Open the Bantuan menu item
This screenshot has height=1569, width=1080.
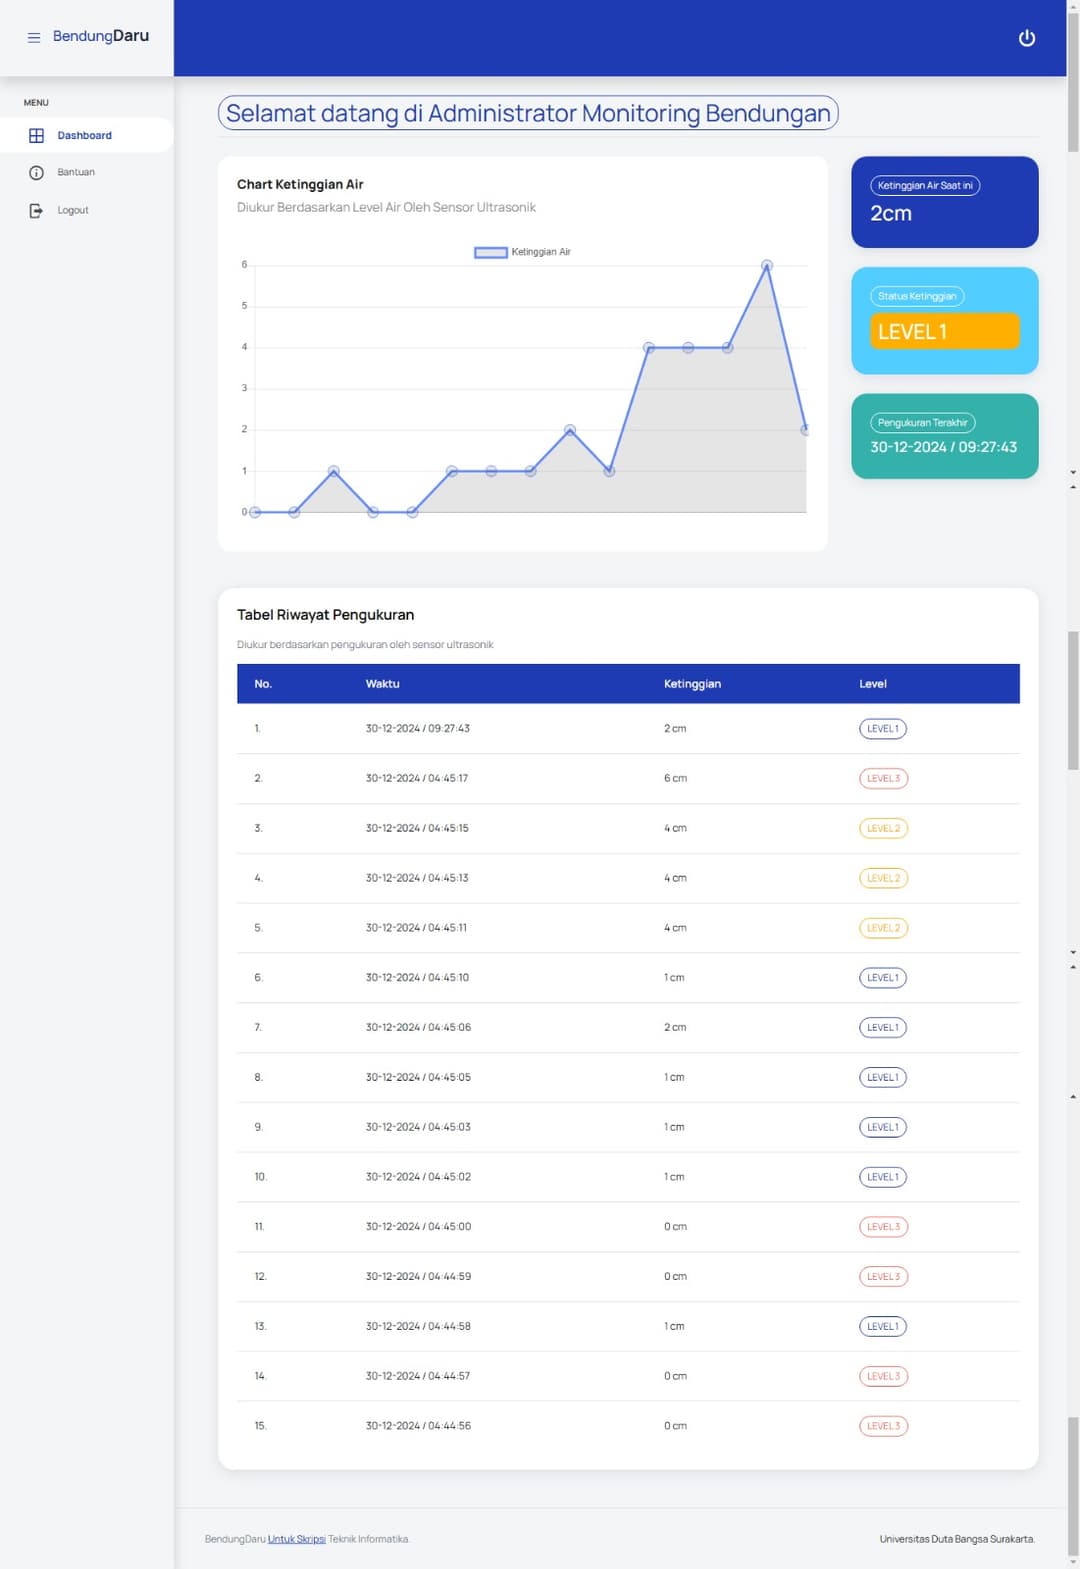76,173
